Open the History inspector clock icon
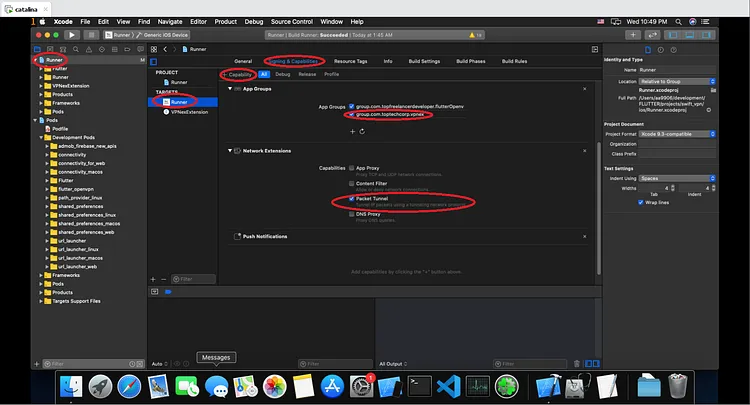Screen dimensions: 750x405 point(661,50)
